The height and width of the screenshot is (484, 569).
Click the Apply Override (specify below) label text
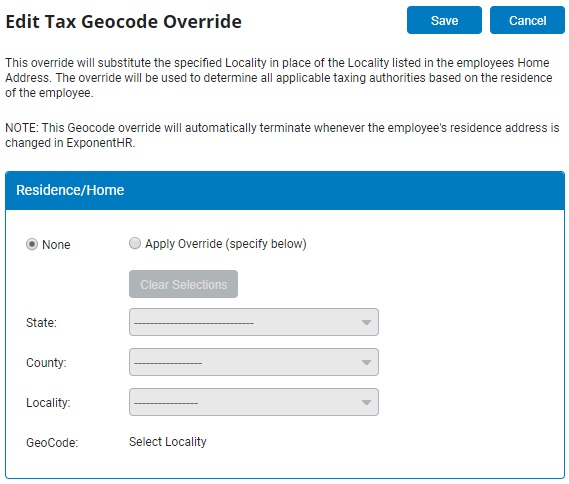(226, 243)
